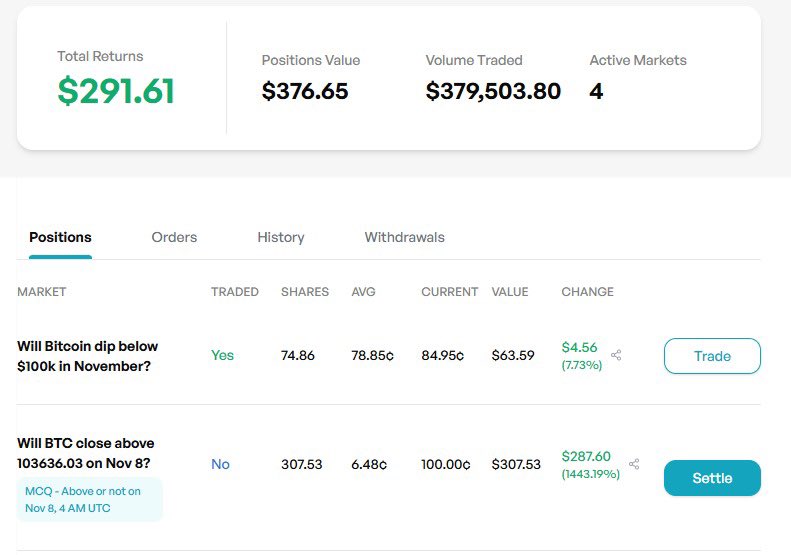Select the average price 78.85¢

pyautogui.click(x=372, y=355)
